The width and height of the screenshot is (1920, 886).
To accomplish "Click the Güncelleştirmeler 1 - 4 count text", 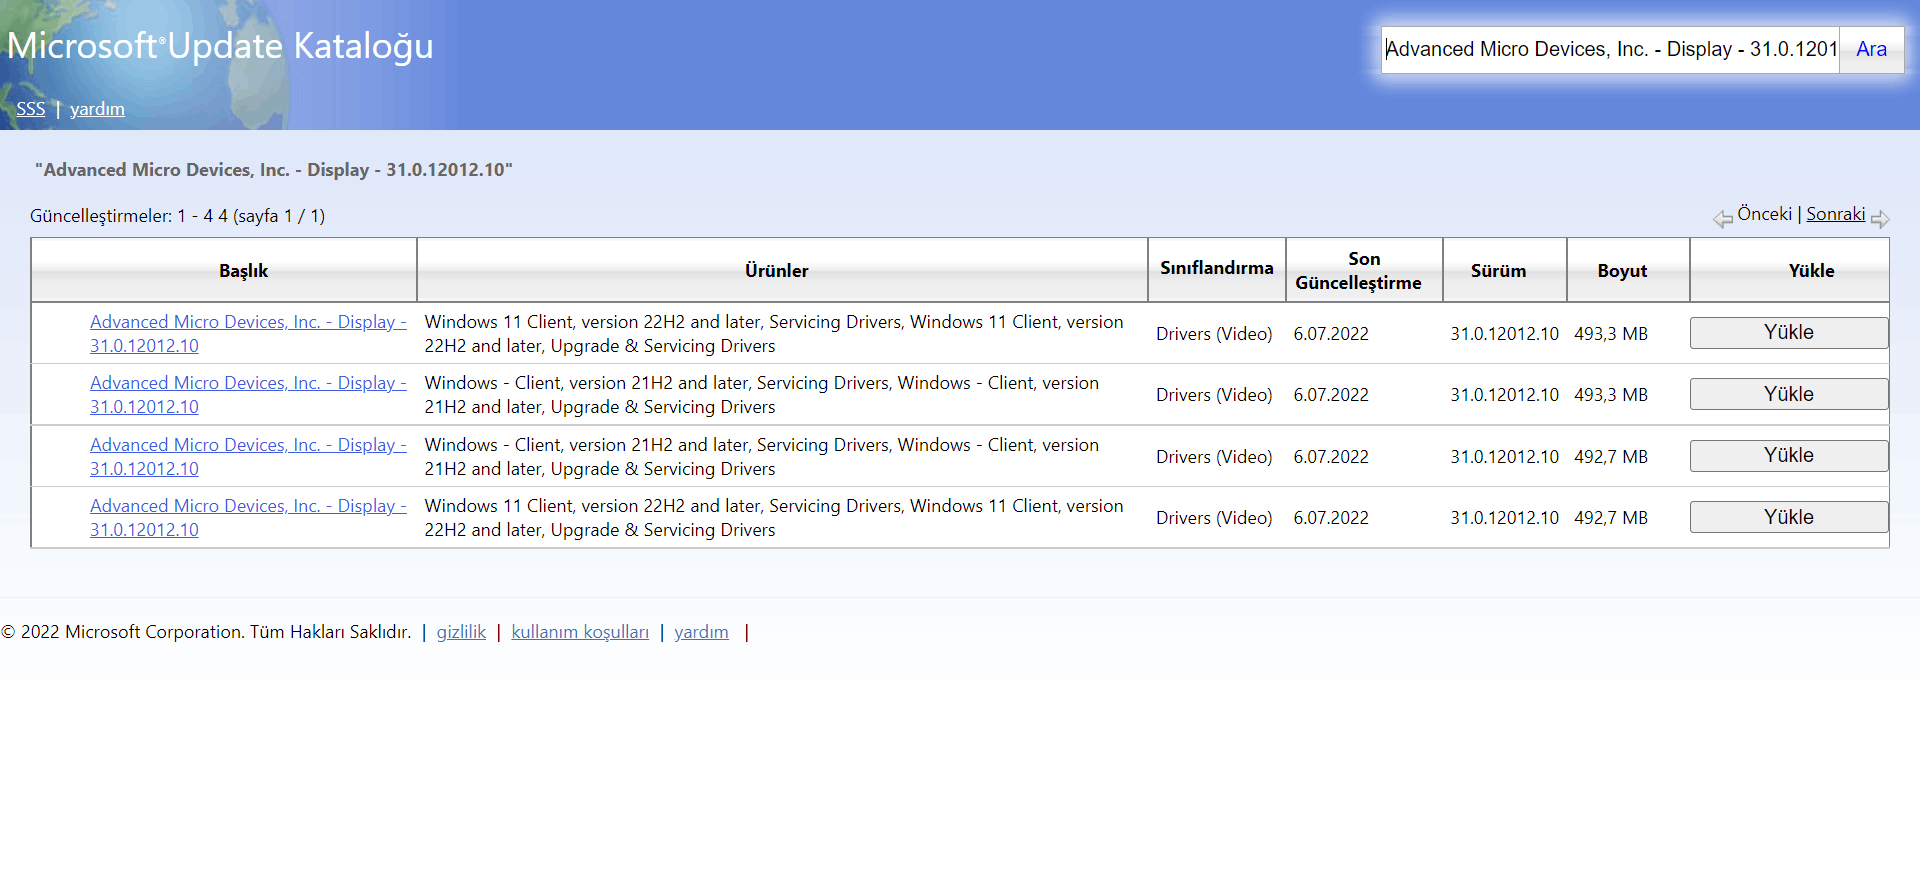I will pos(177,216).
